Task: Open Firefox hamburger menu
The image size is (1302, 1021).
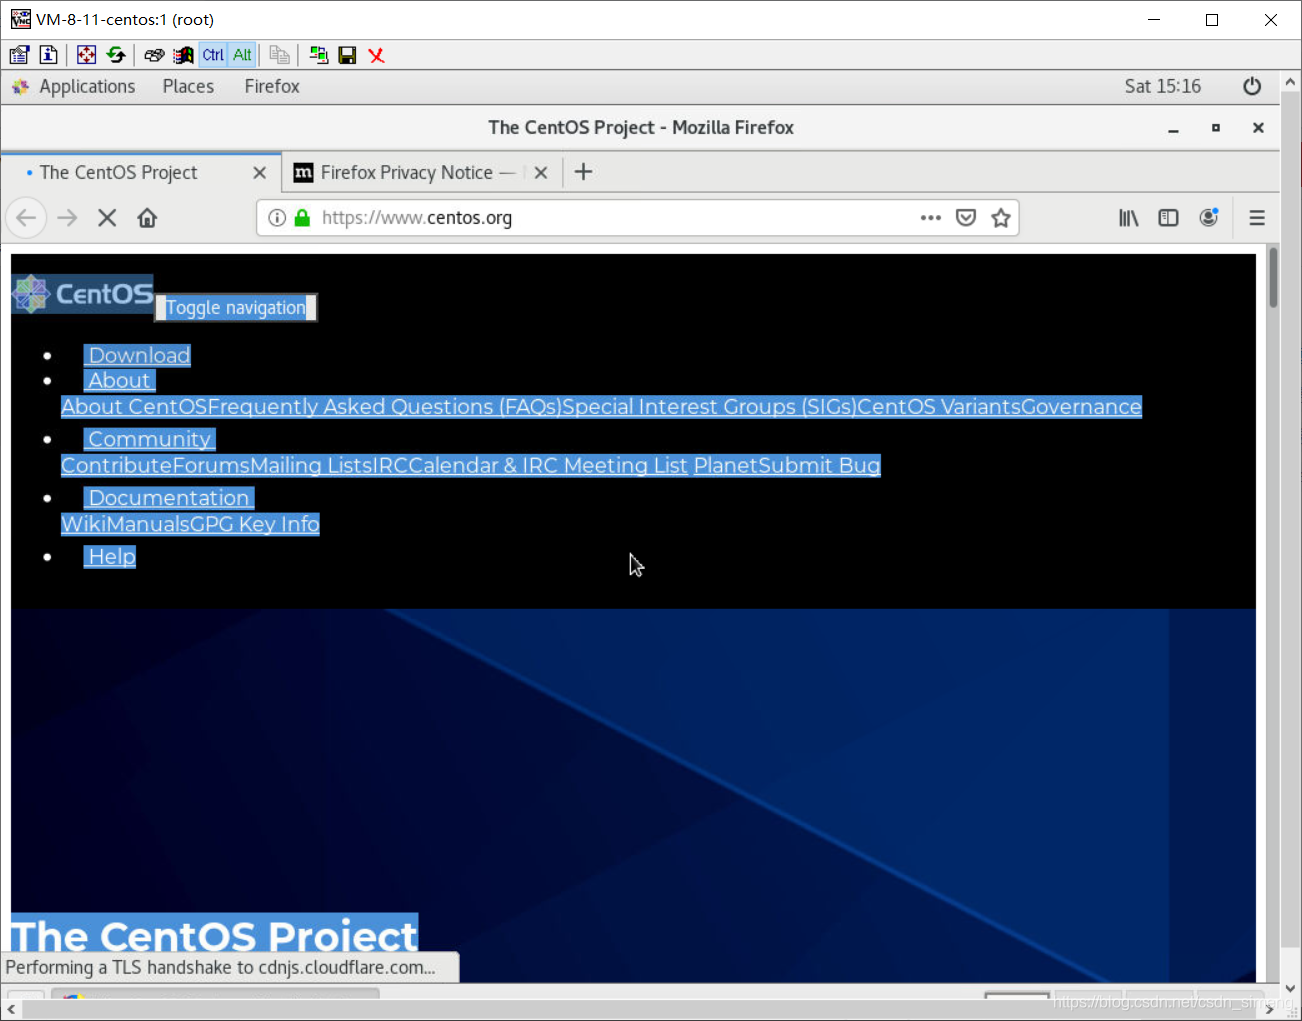Action: coord(1257,218)
